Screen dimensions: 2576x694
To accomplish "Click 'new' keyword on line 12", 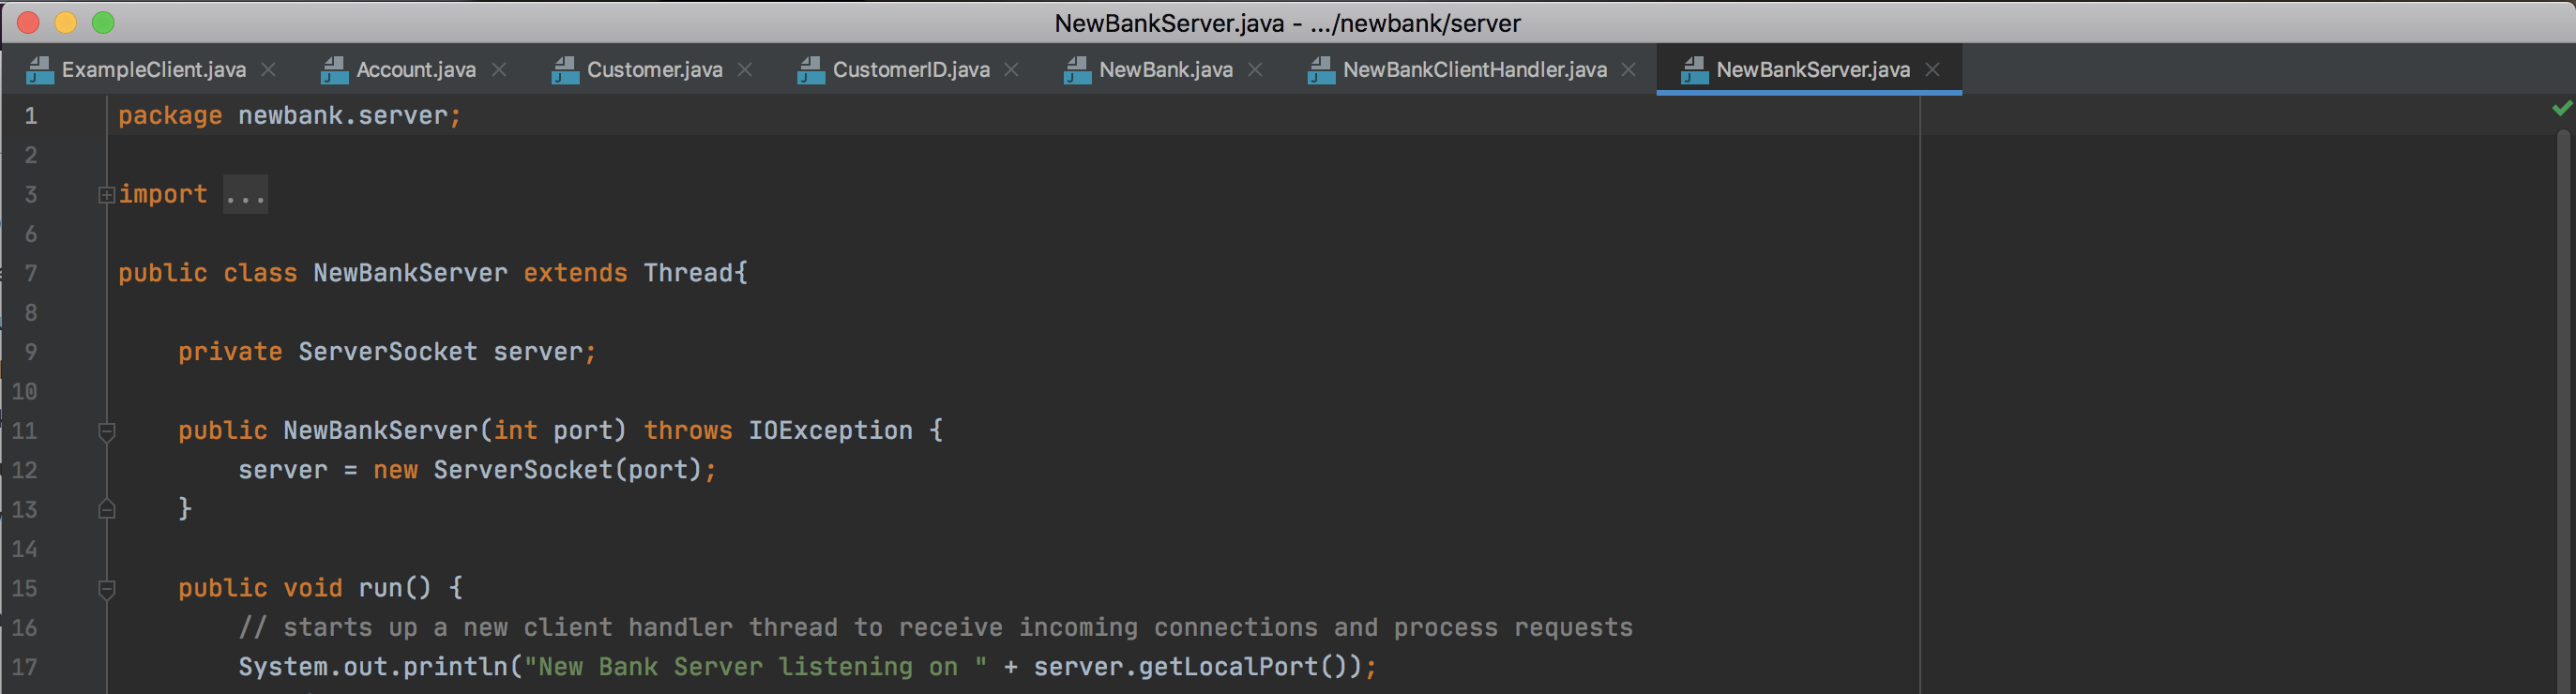I will (x=395, y=470).
